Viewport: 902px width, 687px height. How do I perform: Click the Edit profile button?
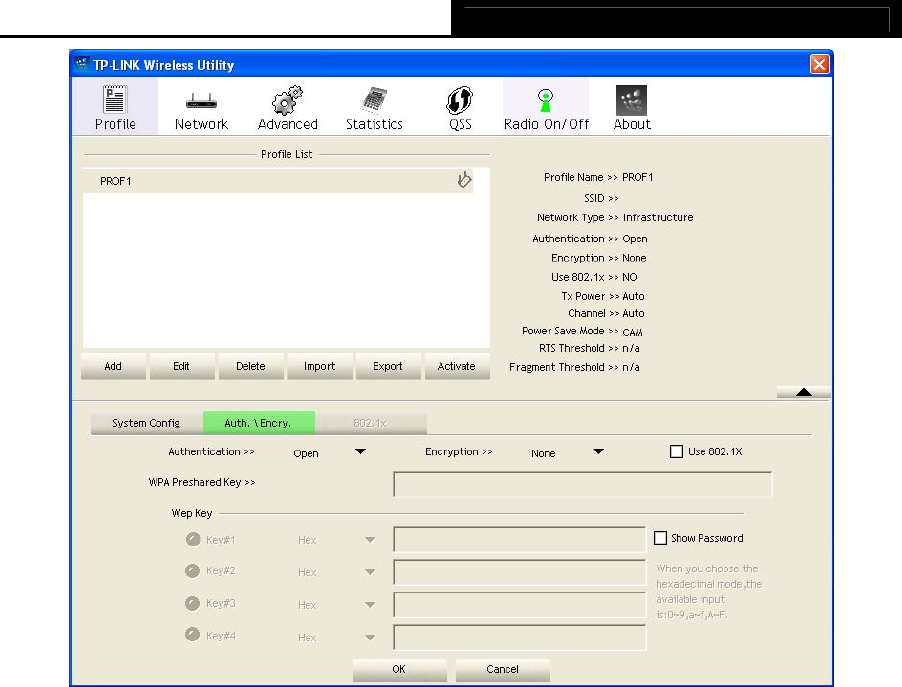(181, 367)
